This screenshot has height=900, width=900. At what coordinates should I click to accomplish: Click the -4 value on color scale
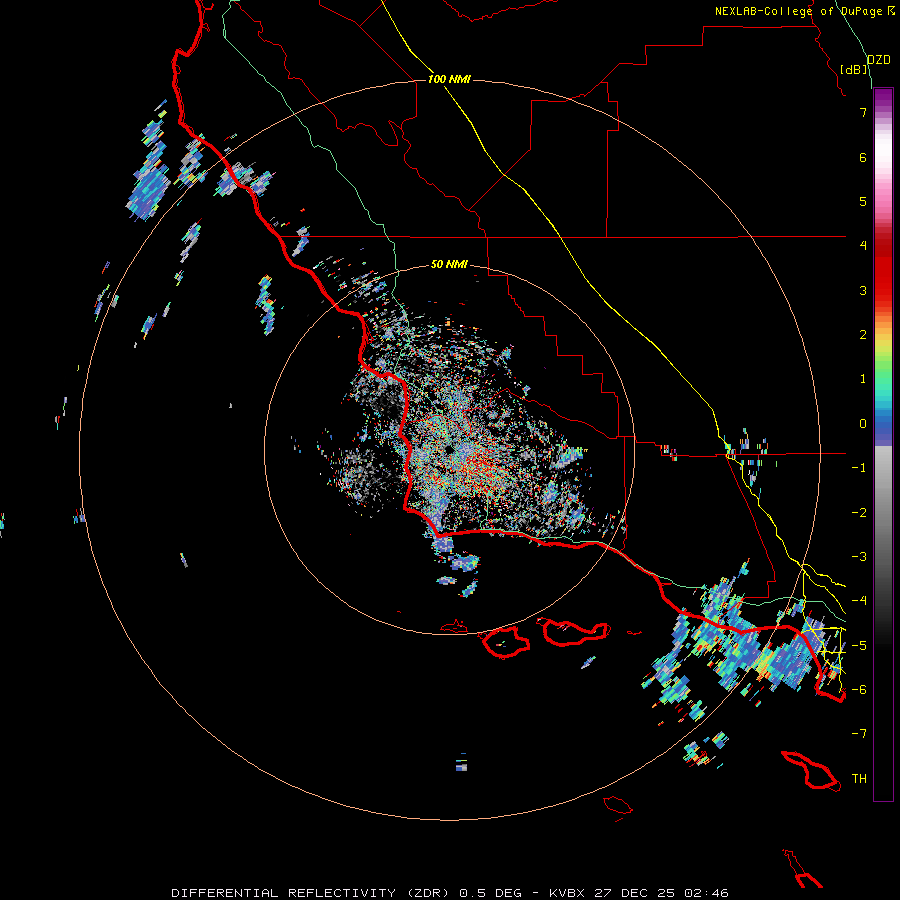[x=859, y=601]
